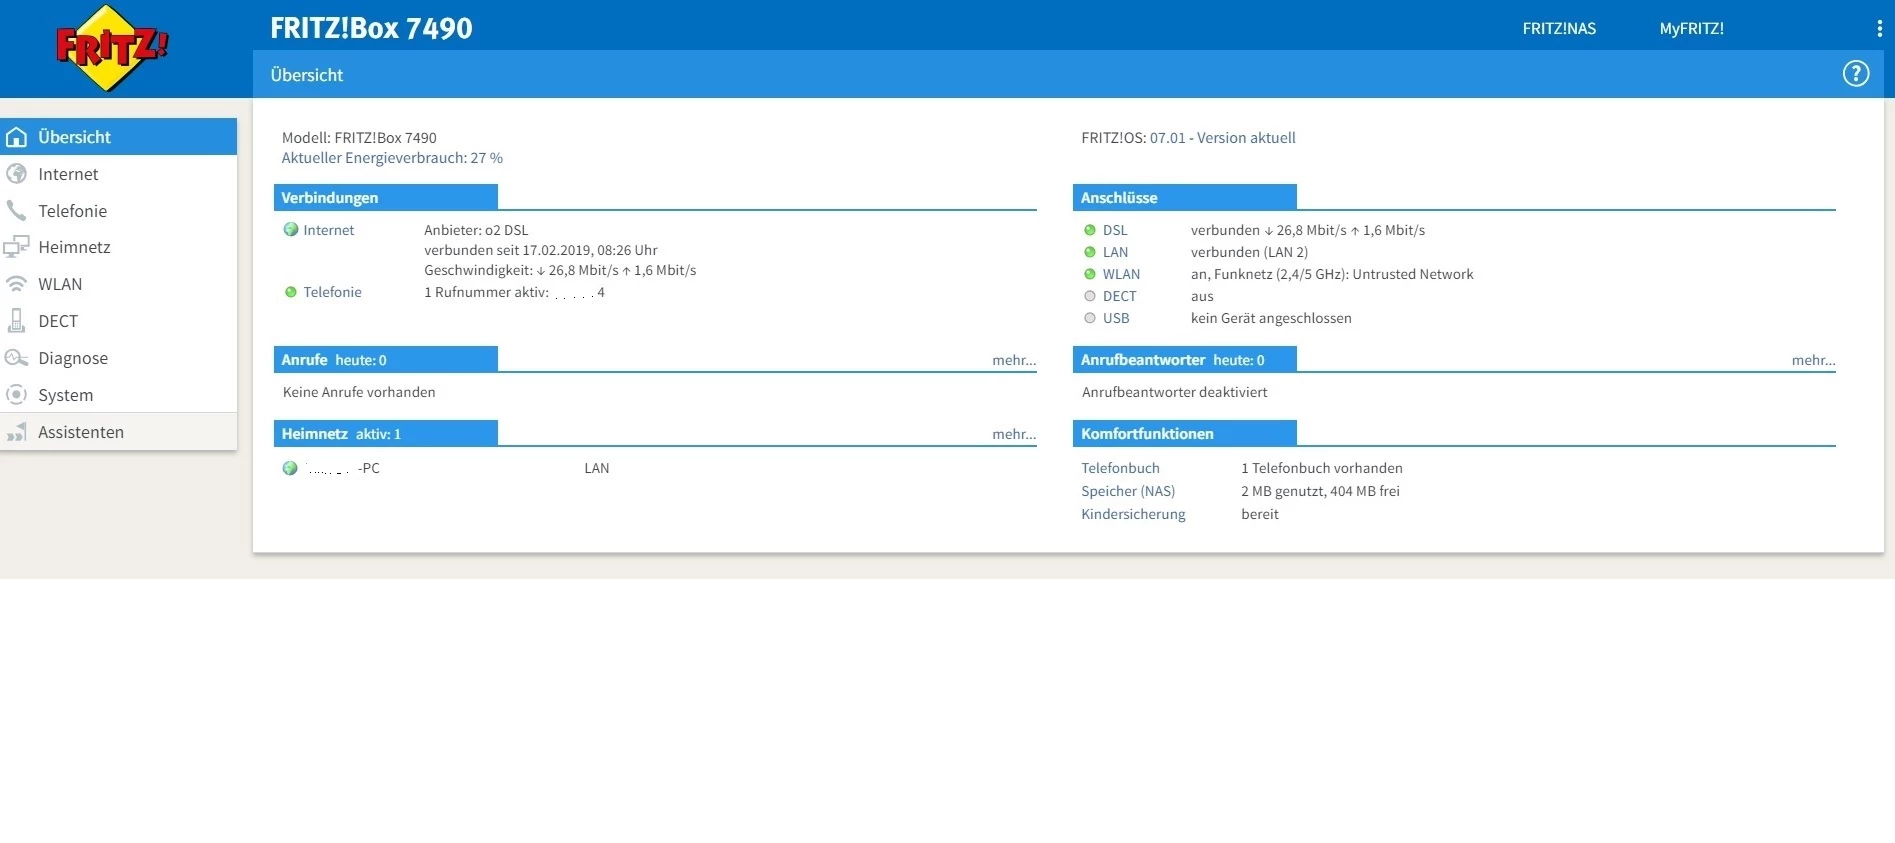Click the Anrufbeantworter heute: 0 header
This screenshot has height=843, width=1895.
click(1185, 359)
